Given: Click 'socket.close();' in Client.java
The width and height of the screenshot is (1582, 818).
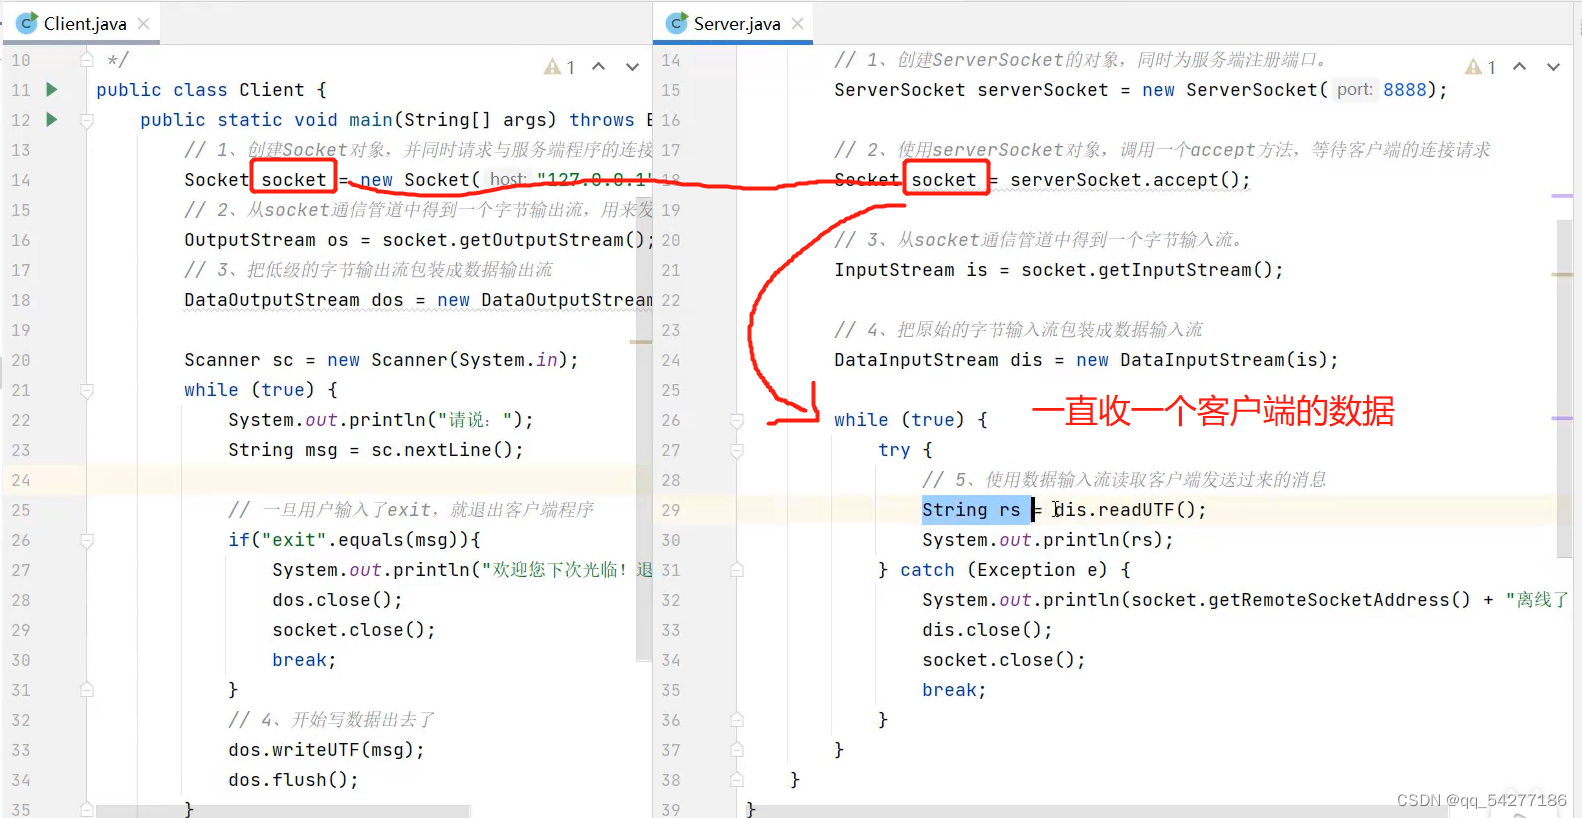Looking at the screenshot, I should pos(354,630).
